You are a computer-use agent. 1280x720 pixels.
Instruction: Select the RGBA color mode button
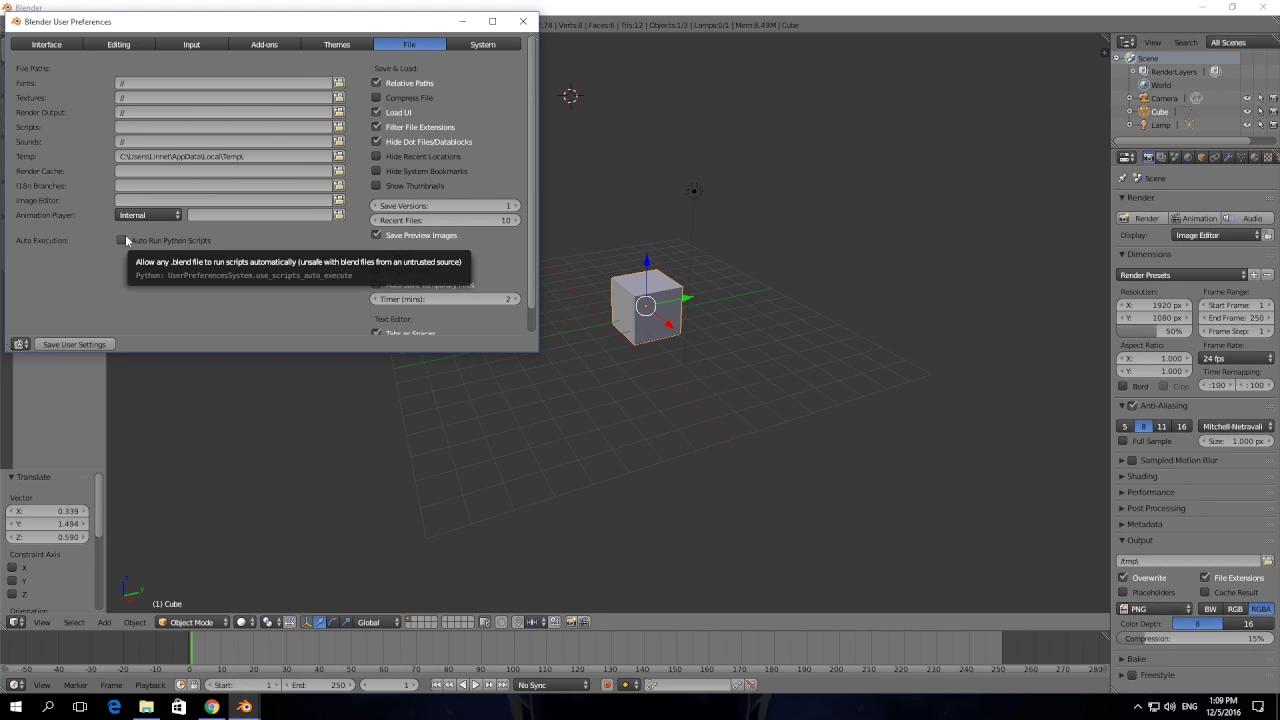pos(1260,609)
